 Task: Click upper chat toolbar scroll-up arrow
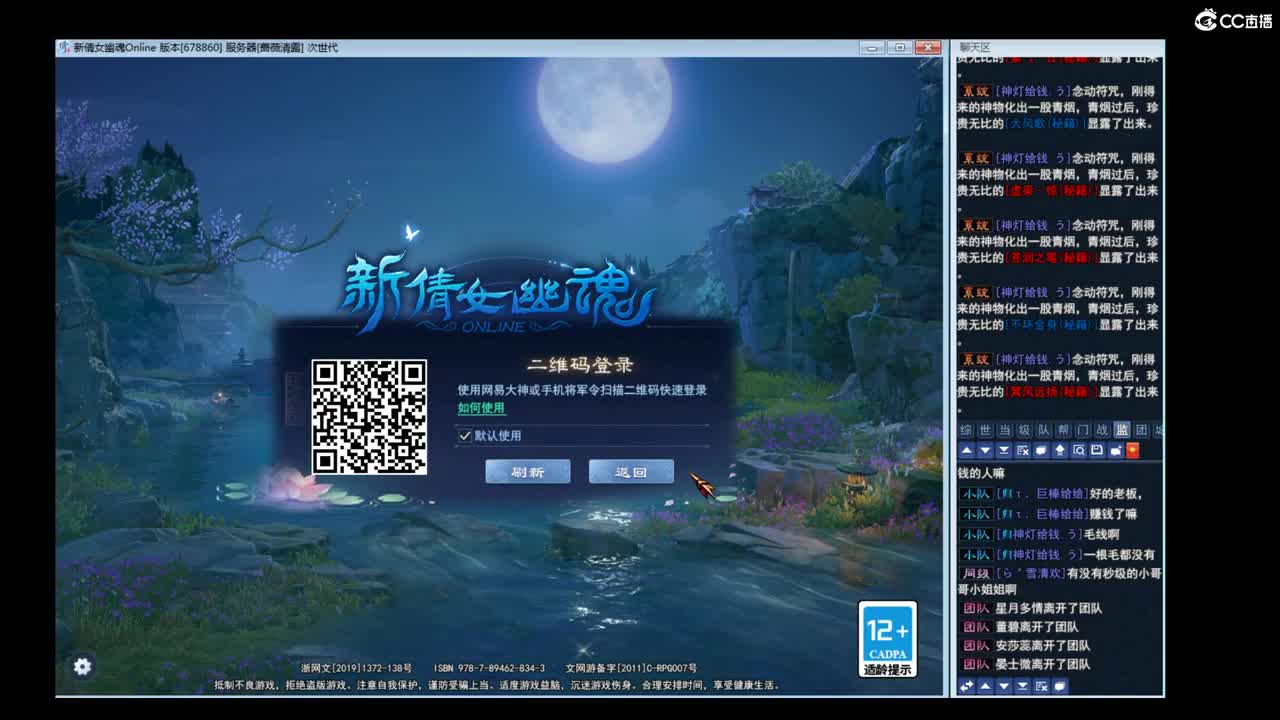pyautogui.click(x=966, y=451)
